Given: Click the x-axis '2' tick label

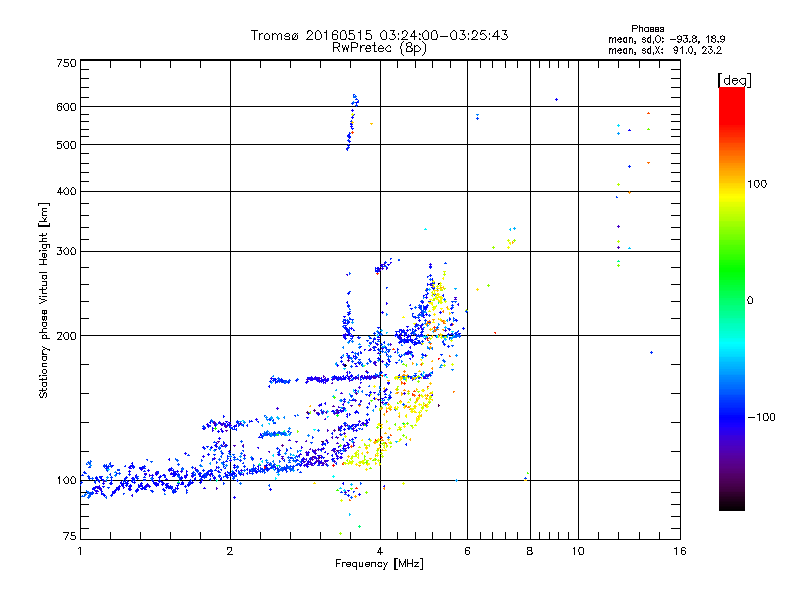Looking at the screenshot, I should (230, 551).
